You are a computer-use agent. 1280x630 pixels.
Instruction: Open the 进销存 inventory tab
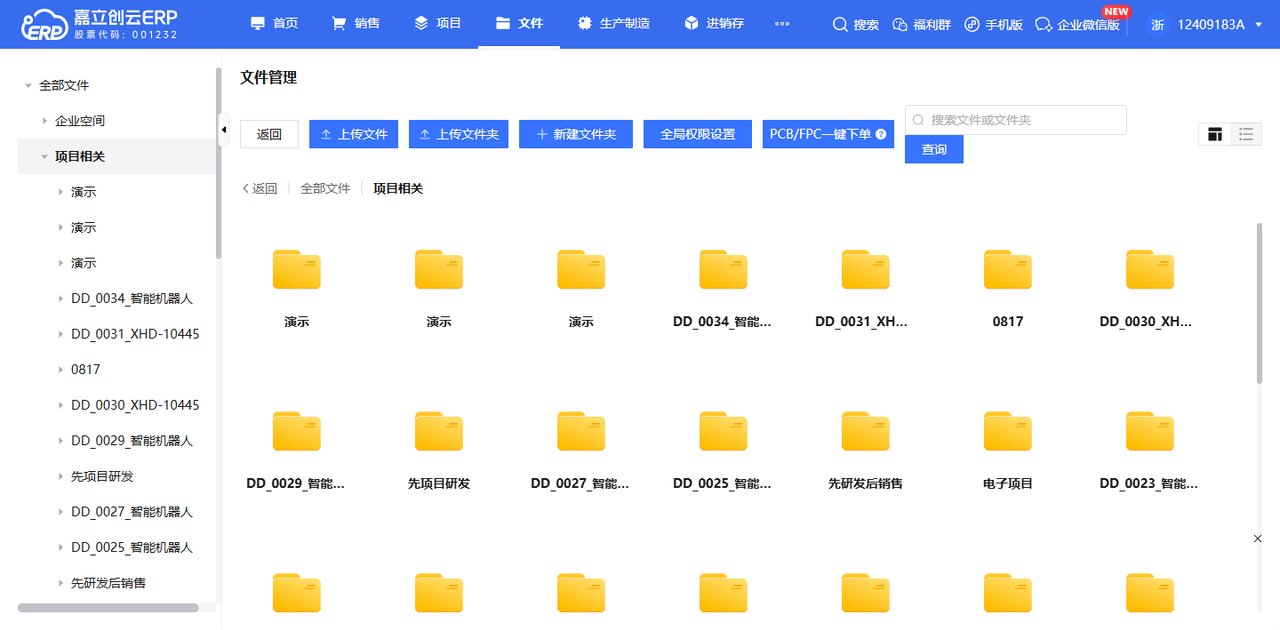[x=714, y=23]
